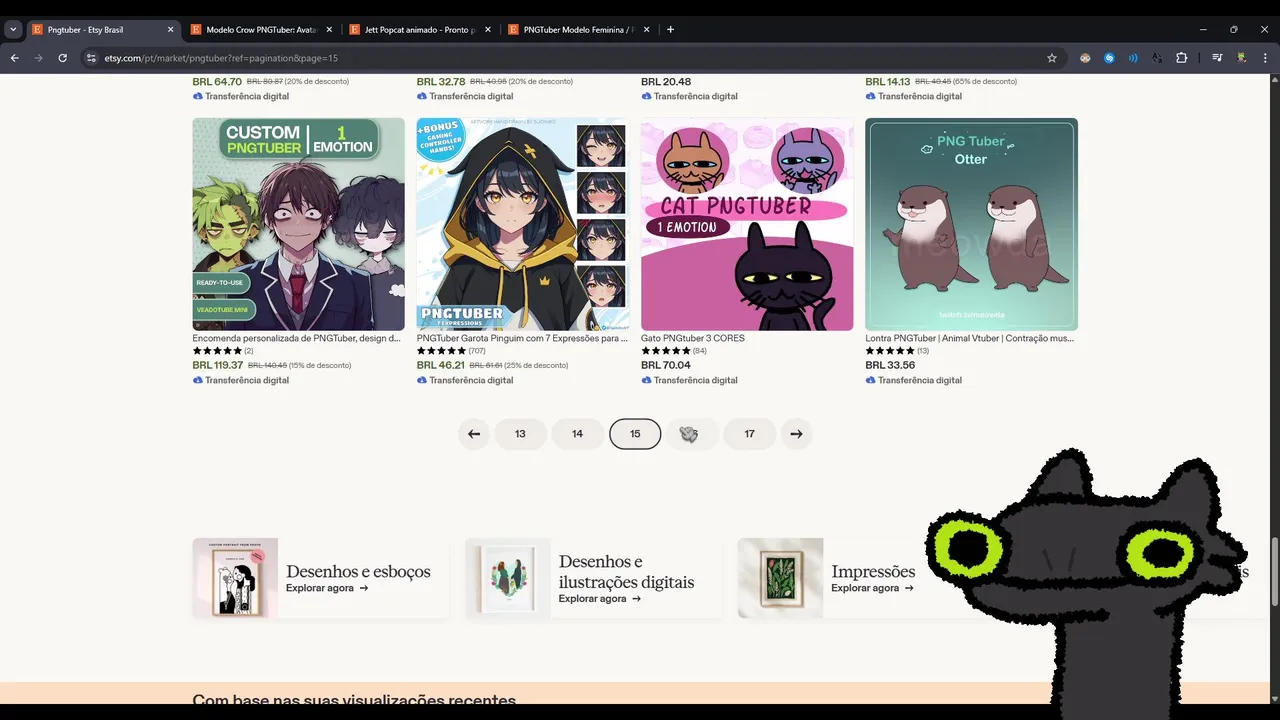Switch to the PNGTuber Modelo Feminina tab

pos(579,30)
